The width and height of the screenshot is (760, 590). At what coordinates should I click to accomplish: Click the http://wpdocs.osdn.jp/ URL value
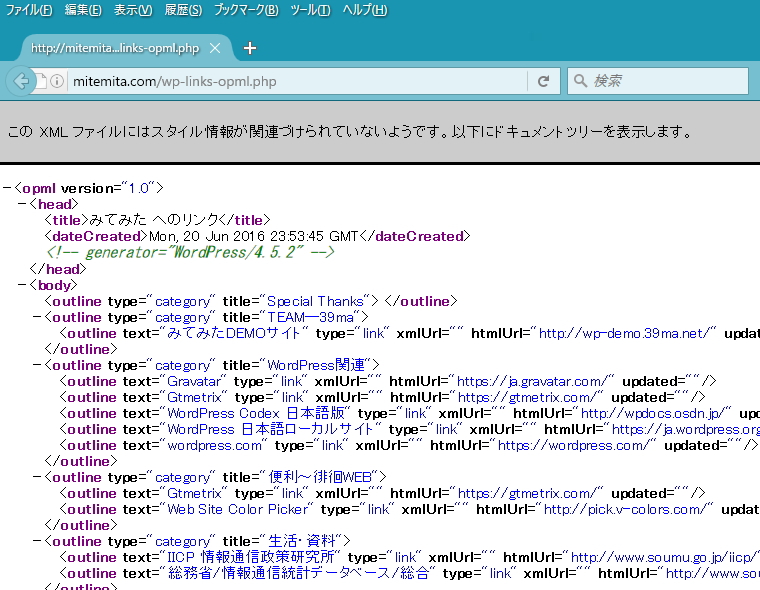653,413
